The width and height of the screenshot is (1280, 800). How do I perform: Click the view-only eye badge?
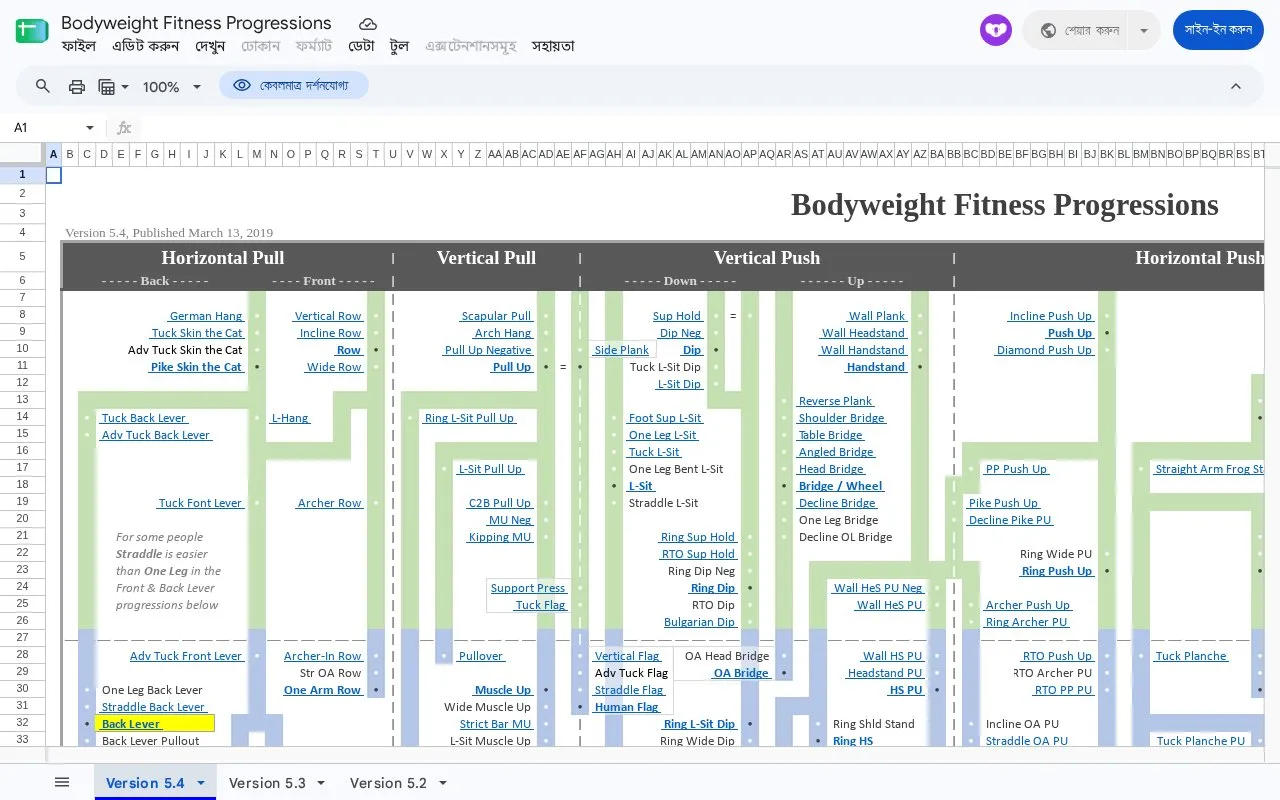[x=294, y=86]
